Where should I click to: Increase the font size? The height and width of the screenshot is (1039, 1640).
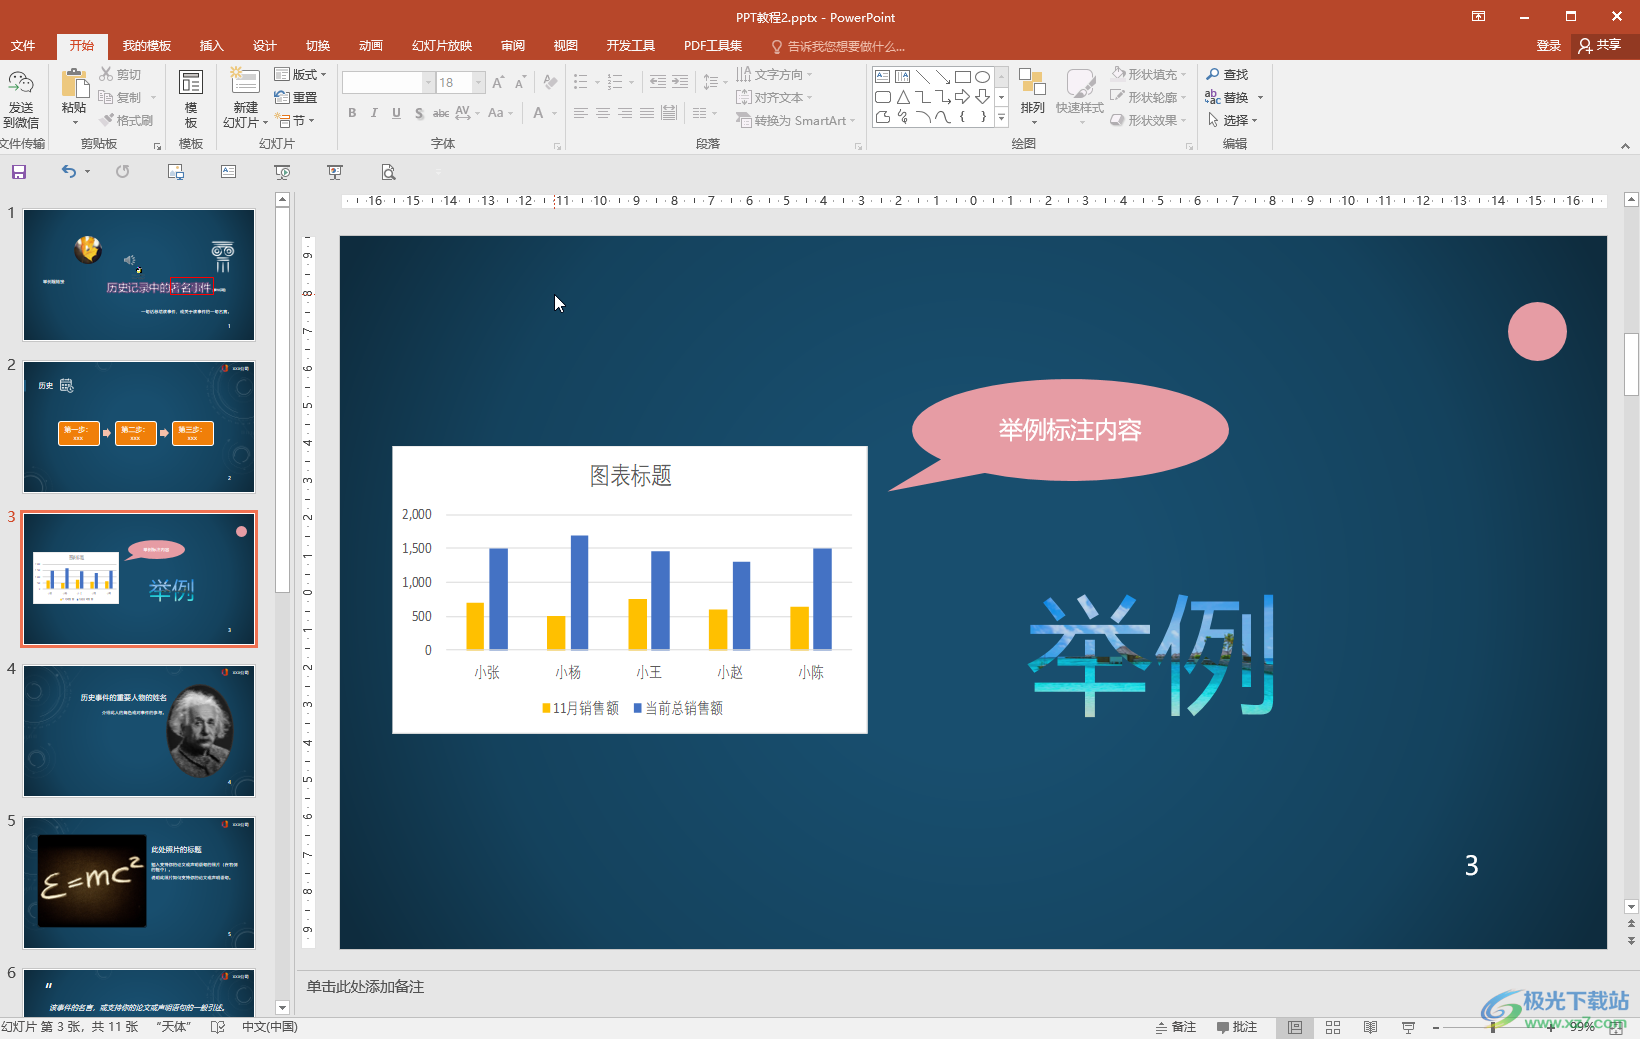497,83
